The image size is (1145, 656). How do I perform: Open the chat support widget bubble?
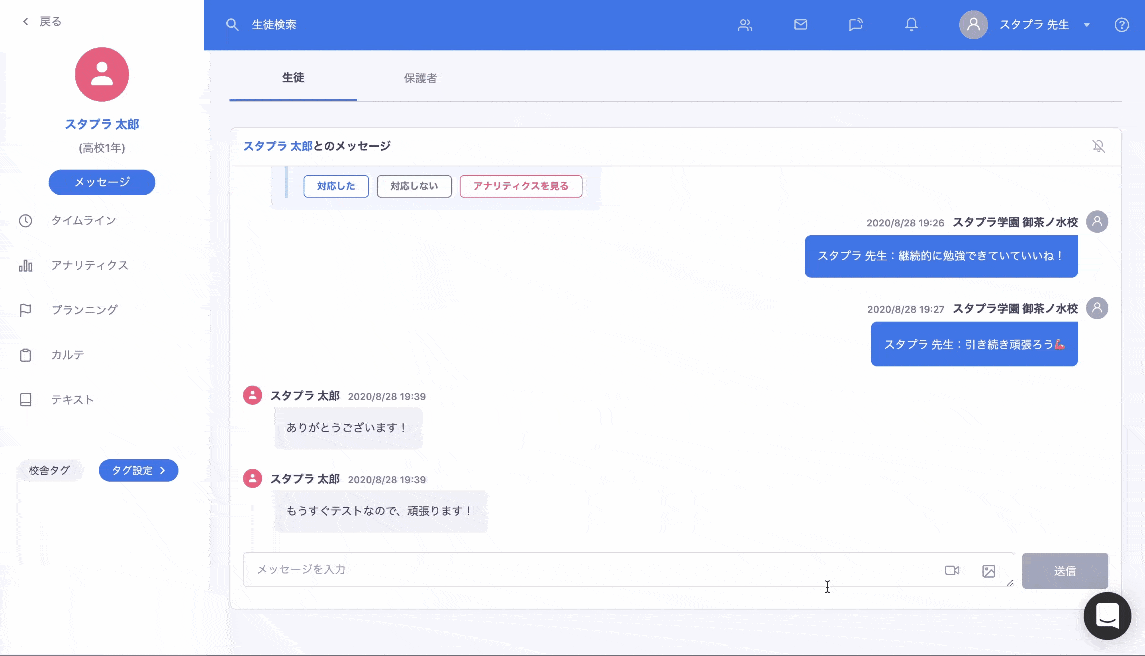[x=1107, y=616]
